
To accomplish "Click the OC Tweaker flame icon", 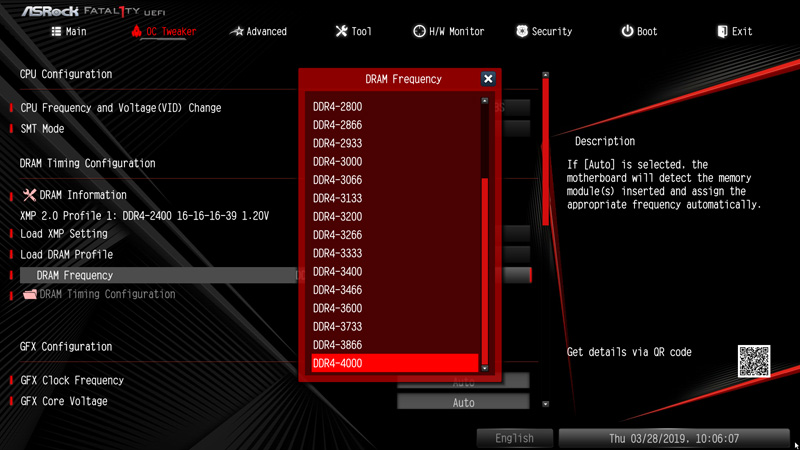I will pos(136,31).
